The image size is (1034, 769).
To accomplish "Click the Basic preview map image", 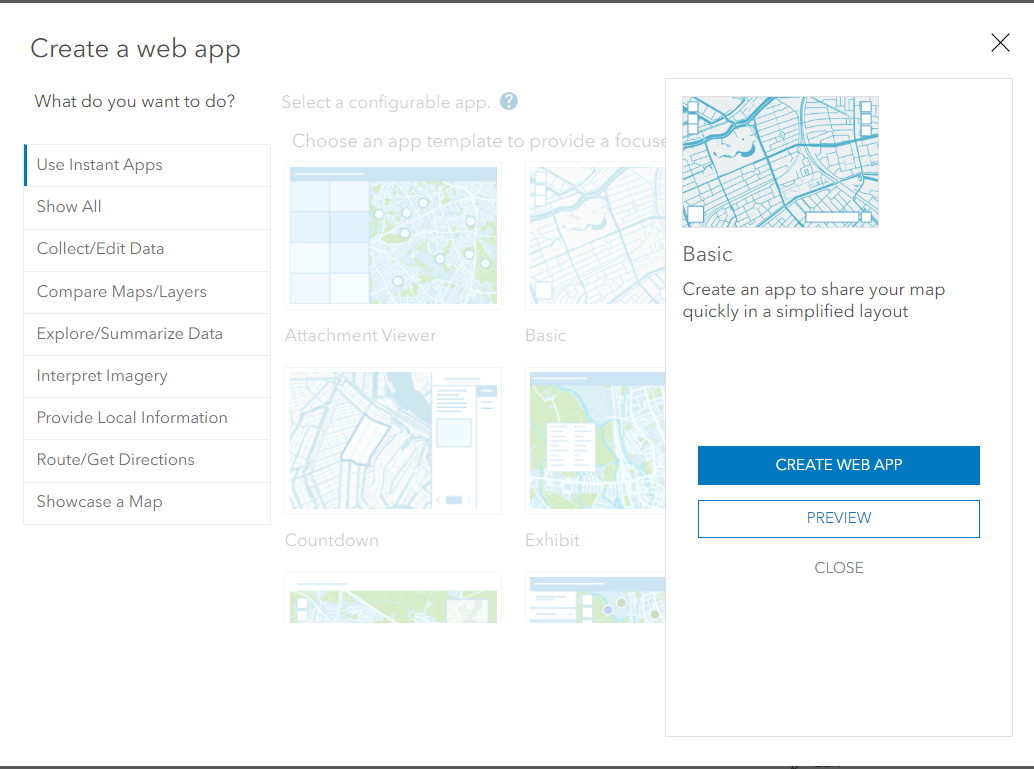I will [780, 161].
